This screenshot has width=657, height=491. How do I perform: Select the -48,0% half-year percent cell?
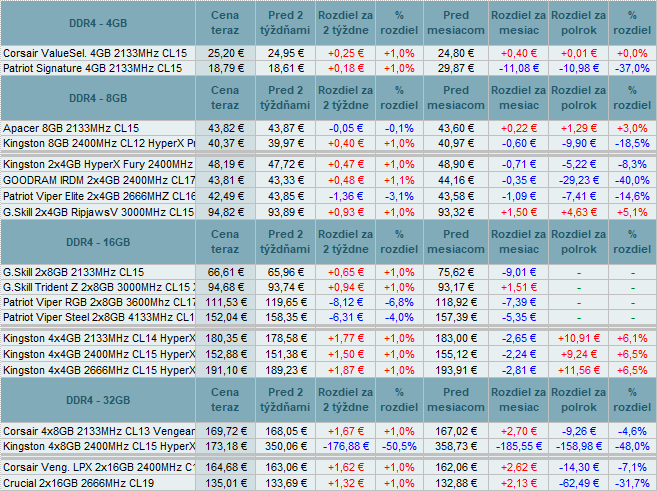632,446
